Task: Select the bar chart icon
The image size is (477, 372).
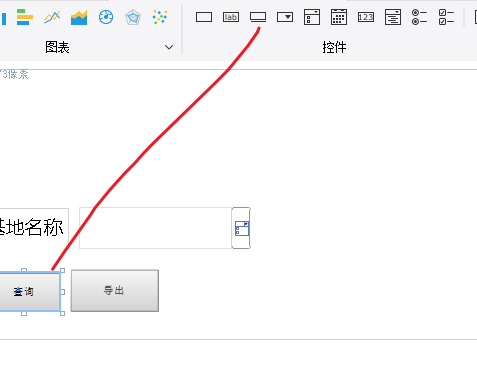Action: point(25,17)
